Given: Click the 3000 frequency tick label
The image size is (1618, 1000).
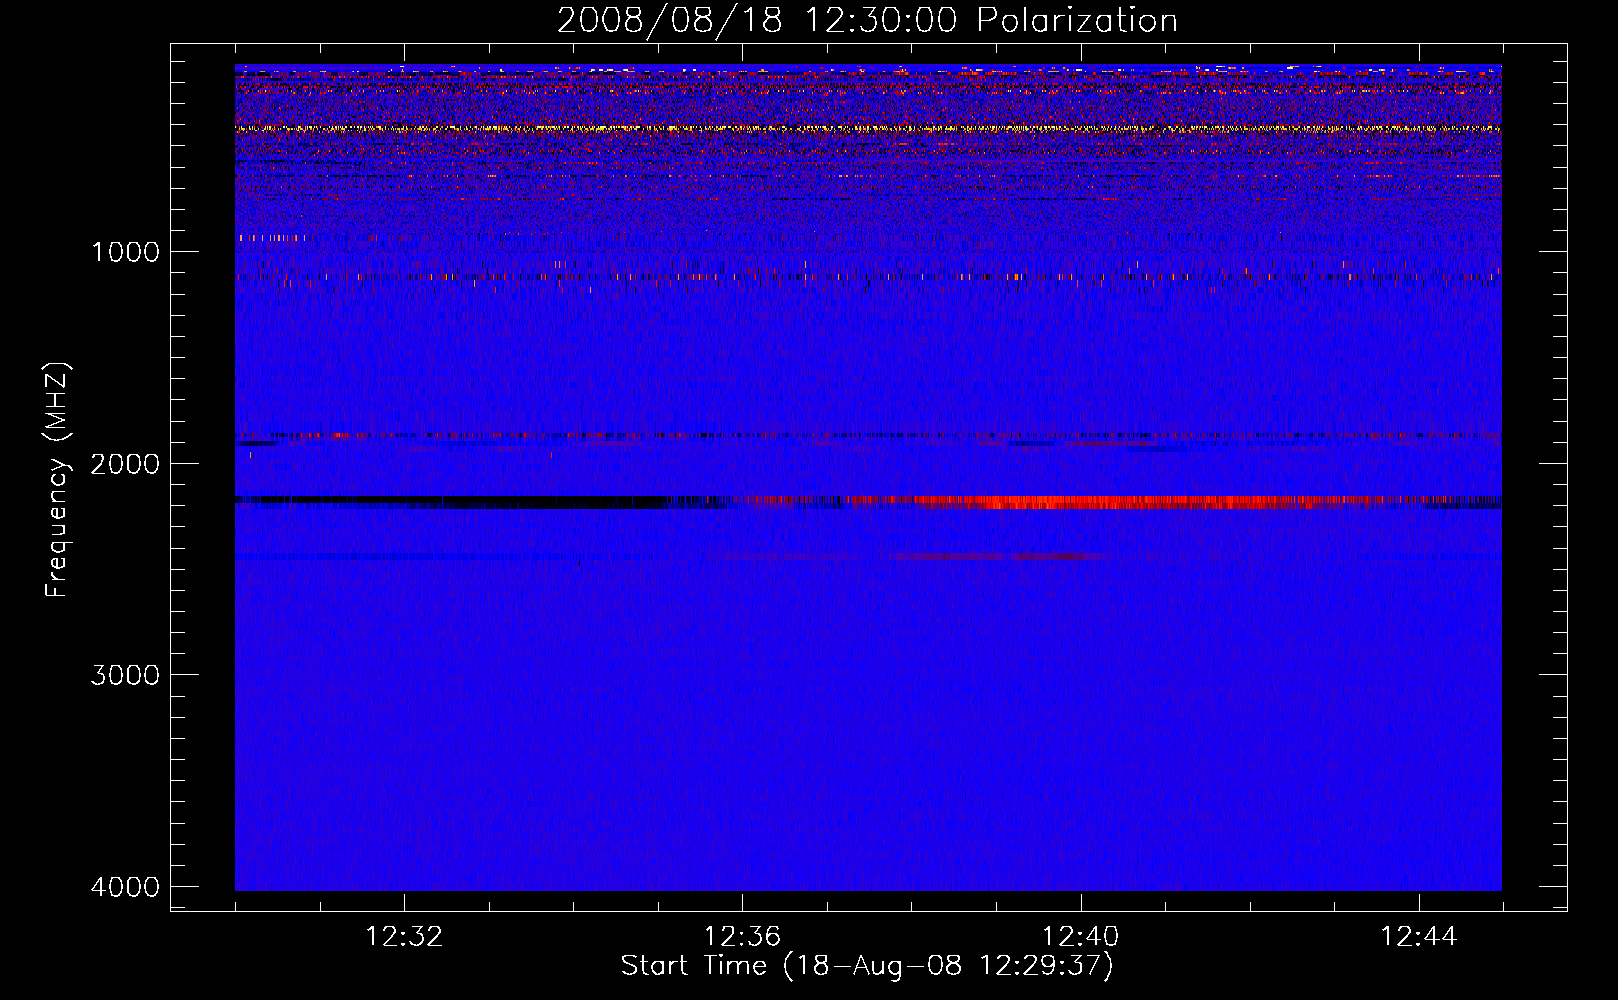Looking at the screenshot, I should (125, 675).
